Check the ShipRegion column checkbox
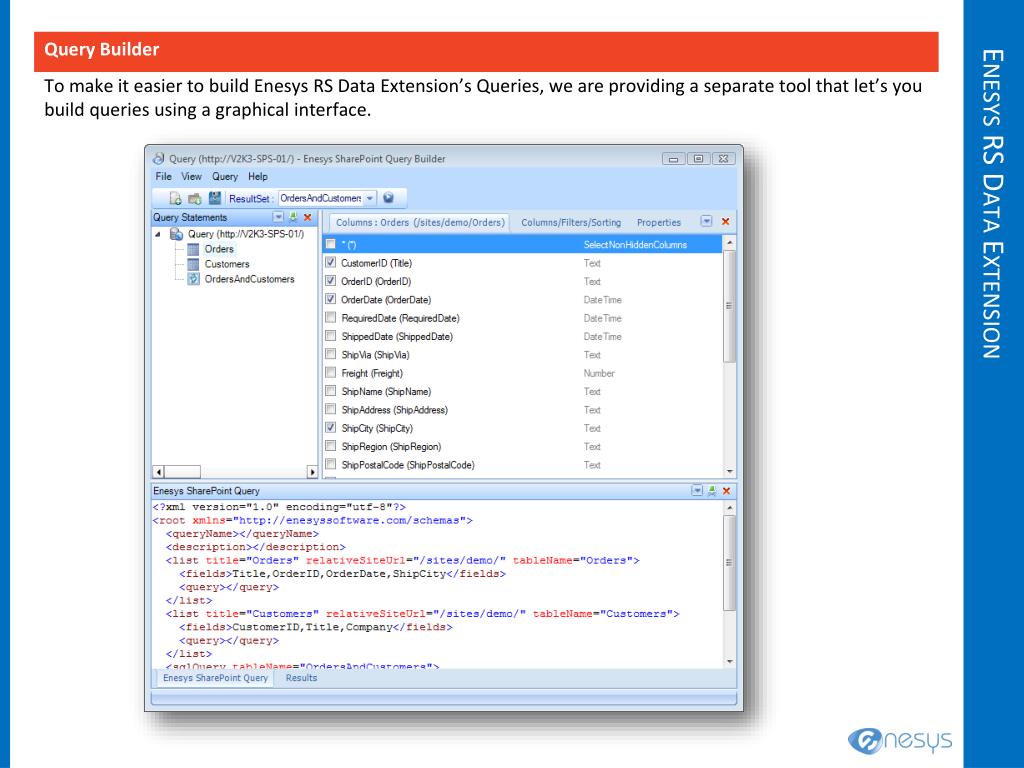The width and height of the screenshot is (1024, 768). pos(330,446)
